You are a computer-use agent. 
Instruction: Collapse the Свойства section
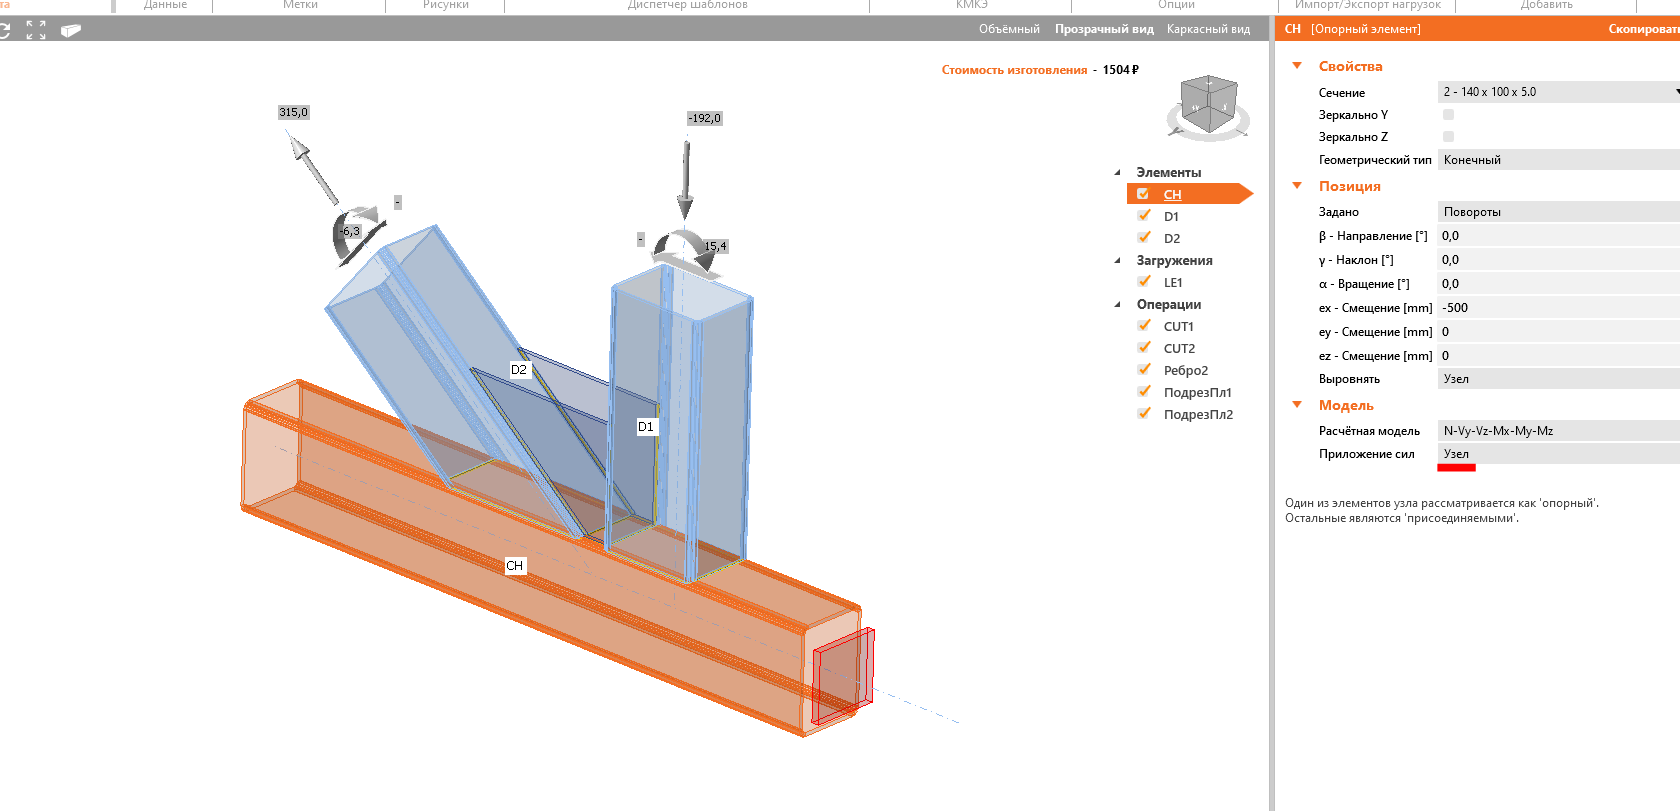click(x=1297, y=66)
